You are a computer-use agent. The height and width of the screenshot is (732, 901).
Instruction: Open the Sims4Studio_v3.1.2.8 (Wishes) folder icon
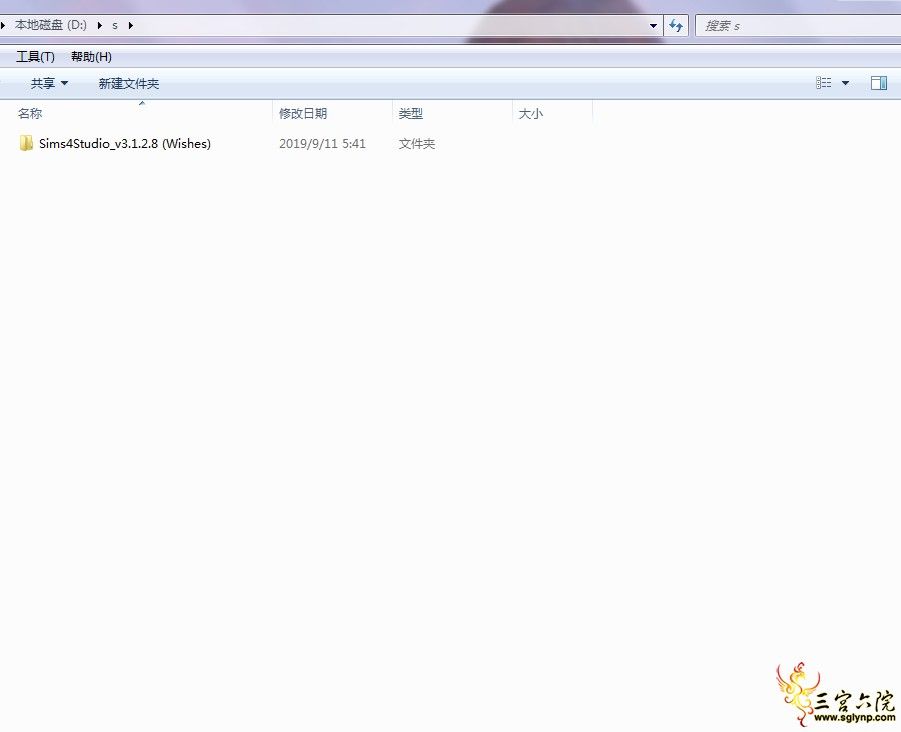[26, 143]
